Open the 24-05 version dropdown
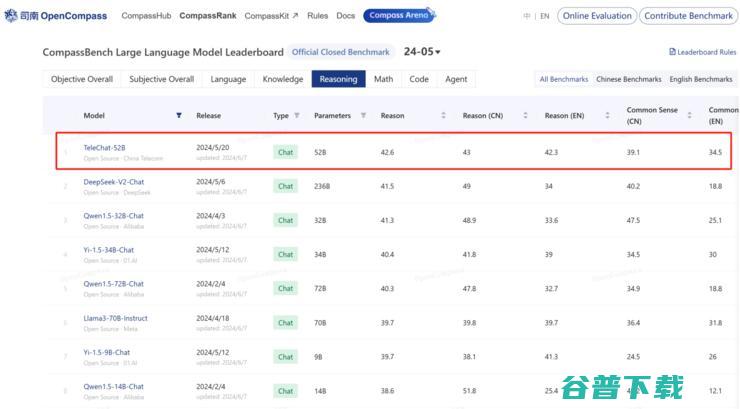Image resolution: width=740 pixels, height=409 pixels. coord(422,52)
